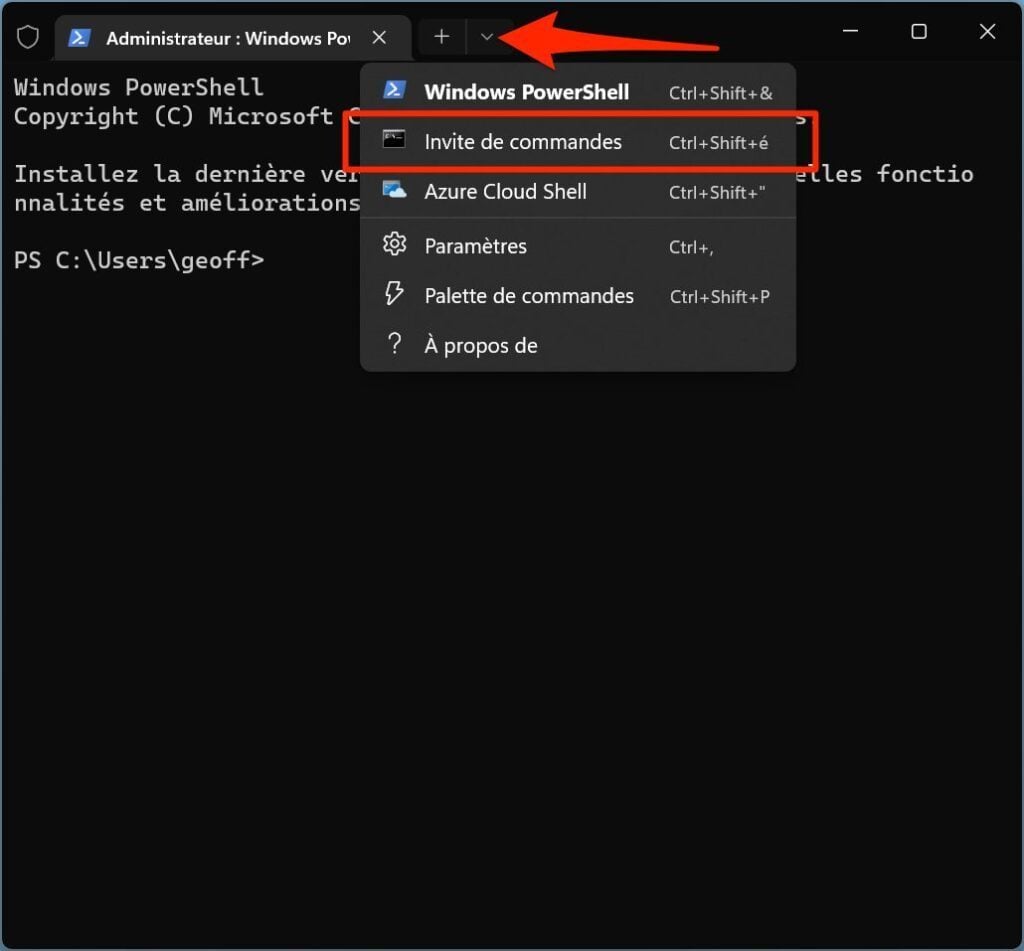The width and height of the screenshot is (1024, 951).
Task: Click the Copyright (C) Microsoft line
Action: [187, 116]
